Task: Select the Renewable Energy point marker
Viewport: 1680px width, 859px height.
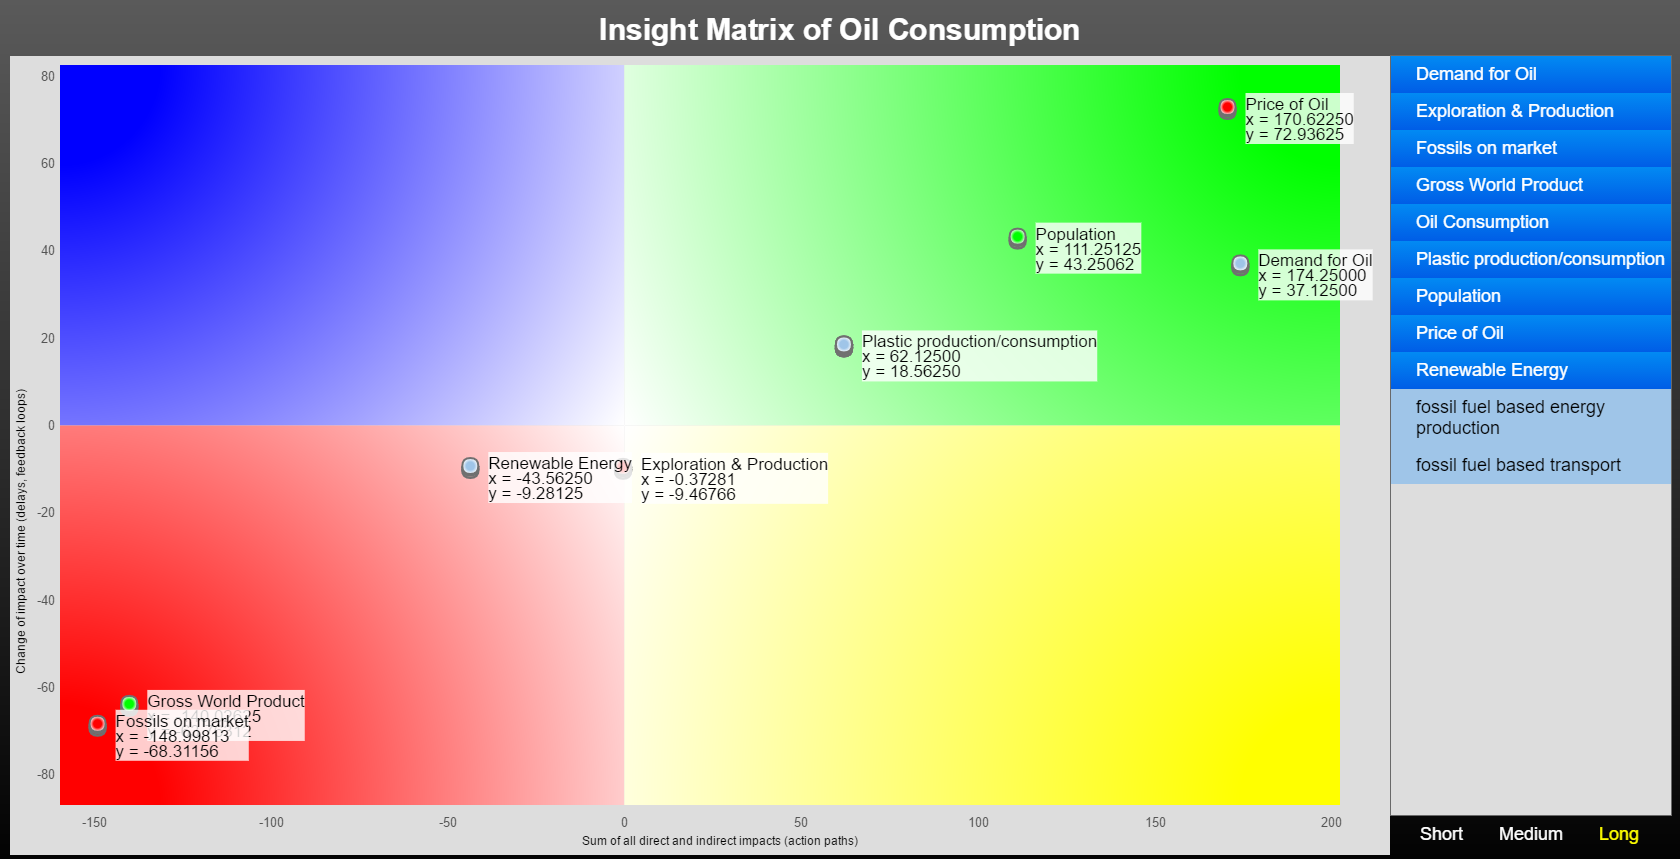Action: click(x=470, y=467)
